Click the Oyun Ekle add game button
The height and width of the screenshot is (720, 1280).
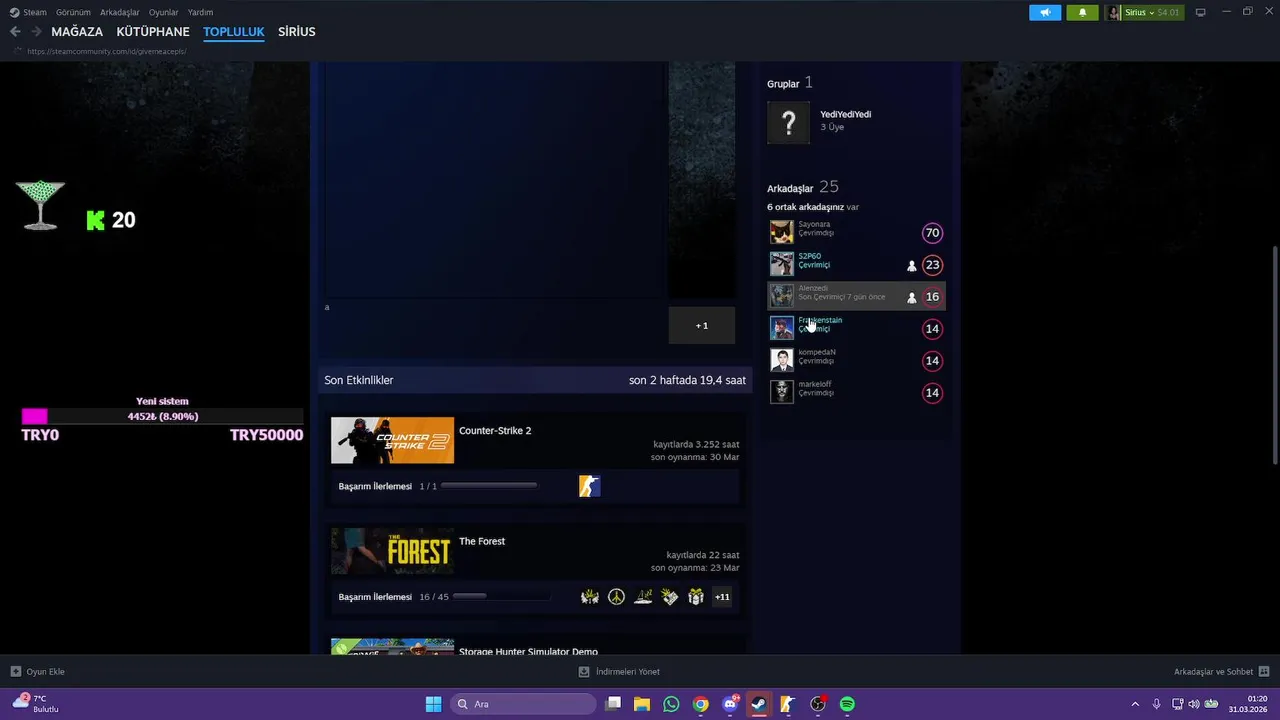point(37,672)
